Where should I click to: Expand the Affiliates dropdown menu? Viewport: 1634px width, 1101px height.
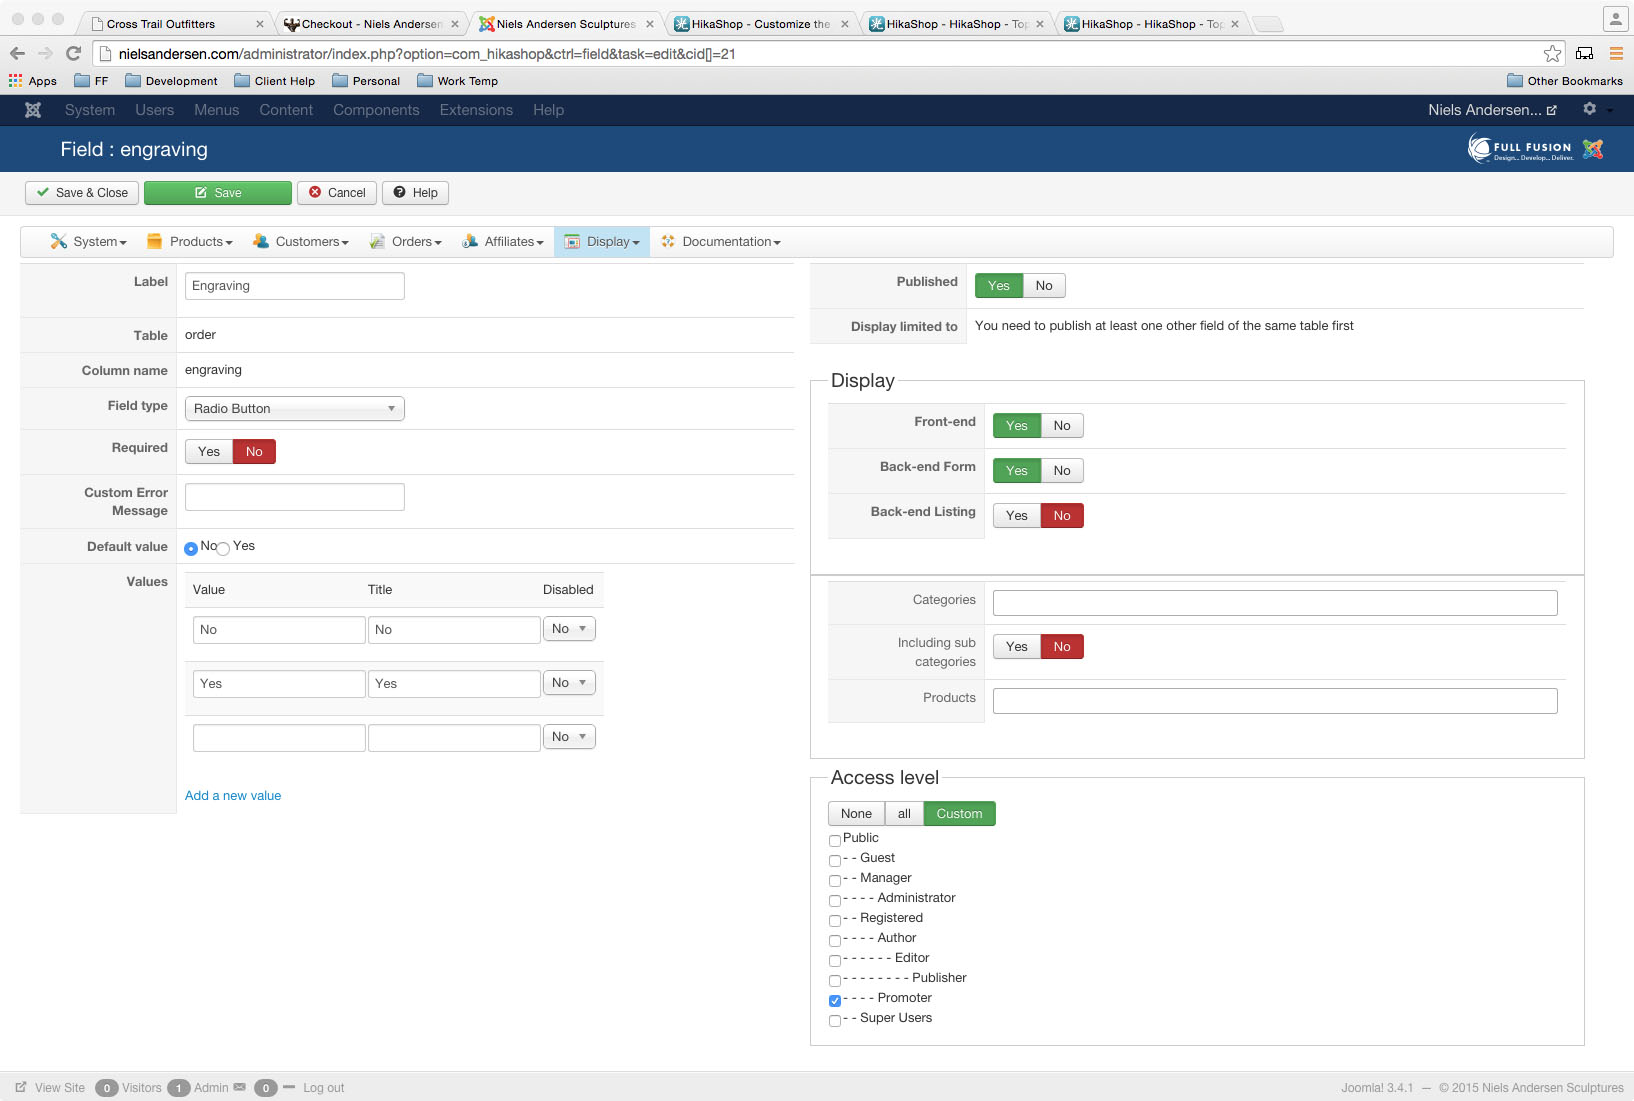[503, 242]
